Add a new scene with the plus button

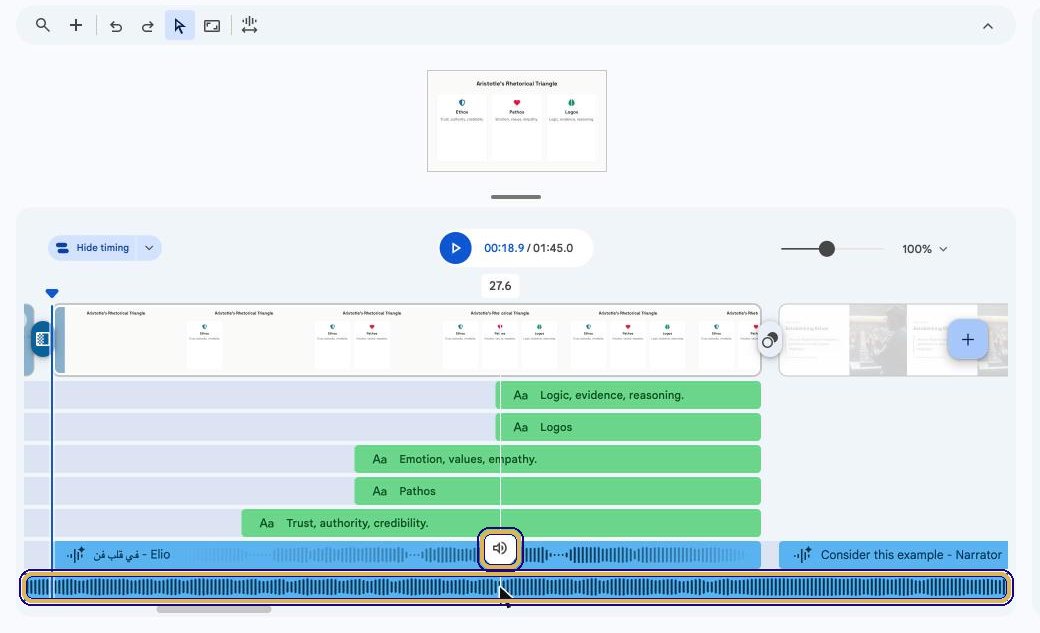tap(968, 340)
